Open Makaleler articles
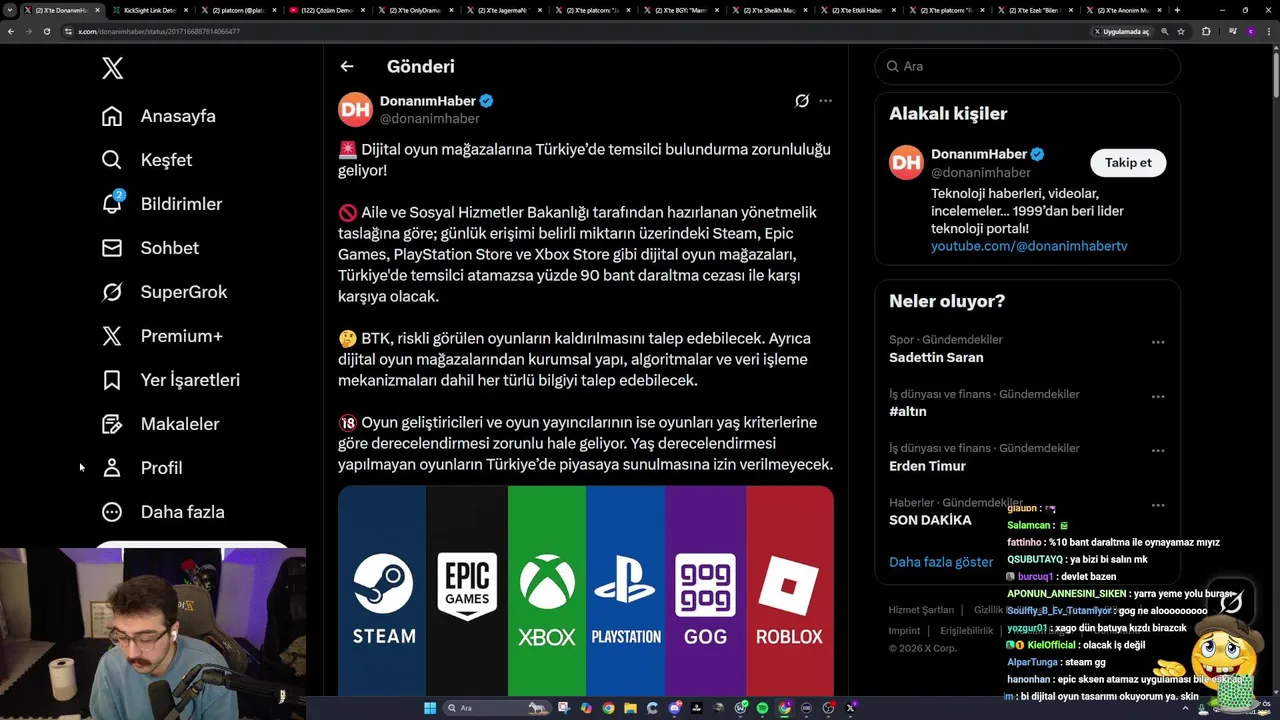 161,424
